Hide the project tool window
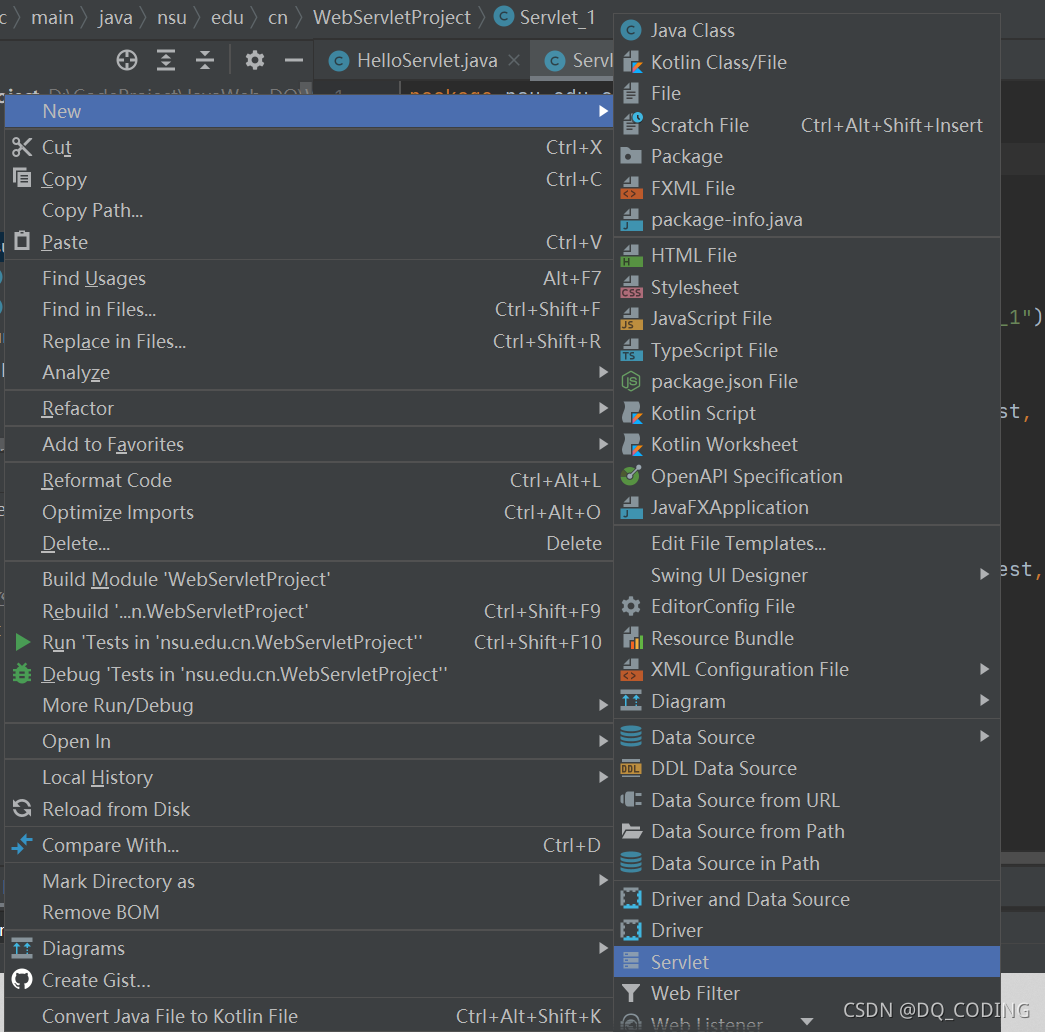Viewport: 1045px width, 1032px height. coord(293,60)
